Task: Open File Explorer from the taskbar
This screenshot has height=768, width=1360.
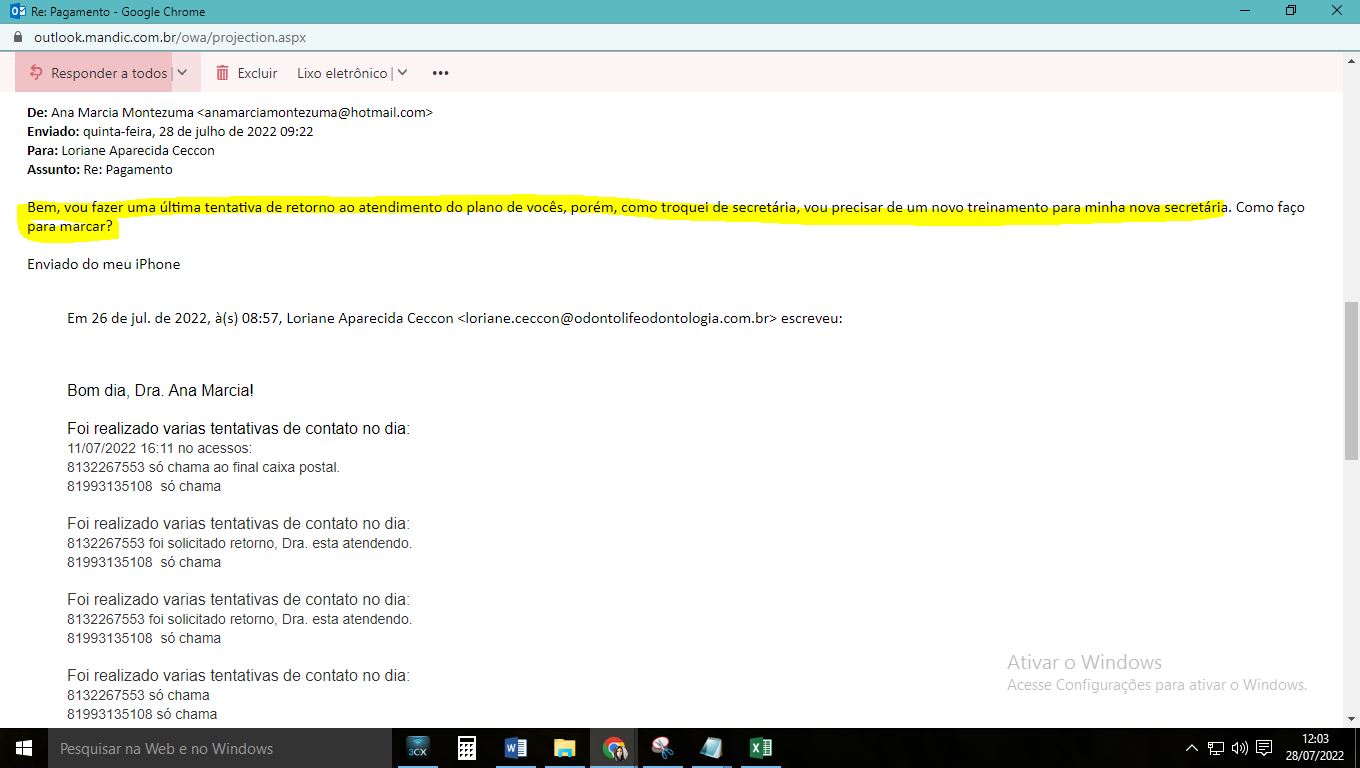Action: pos(565,748)
